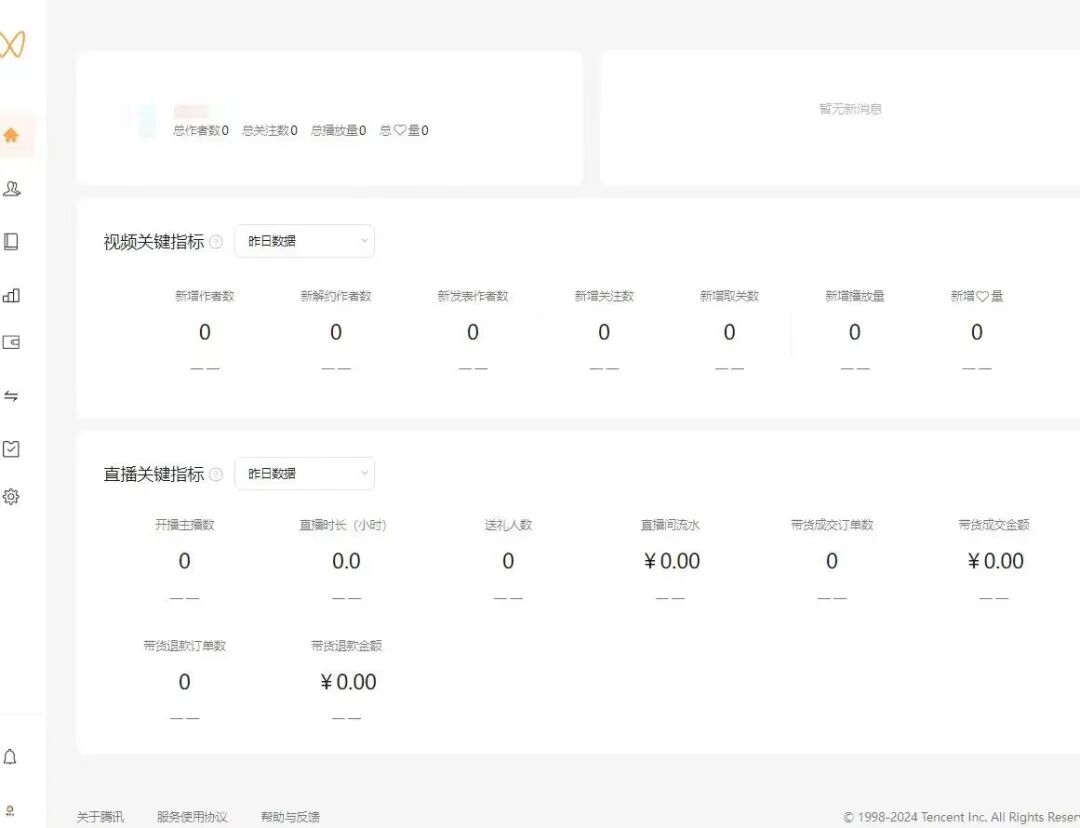The image size is (1080, 828).
Task: Click the 总关注数 0 stat
Action: coord(269,130)
